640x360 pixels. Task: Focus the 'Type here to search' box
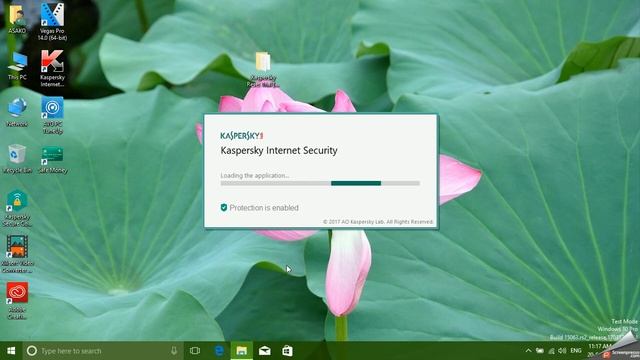104,351
